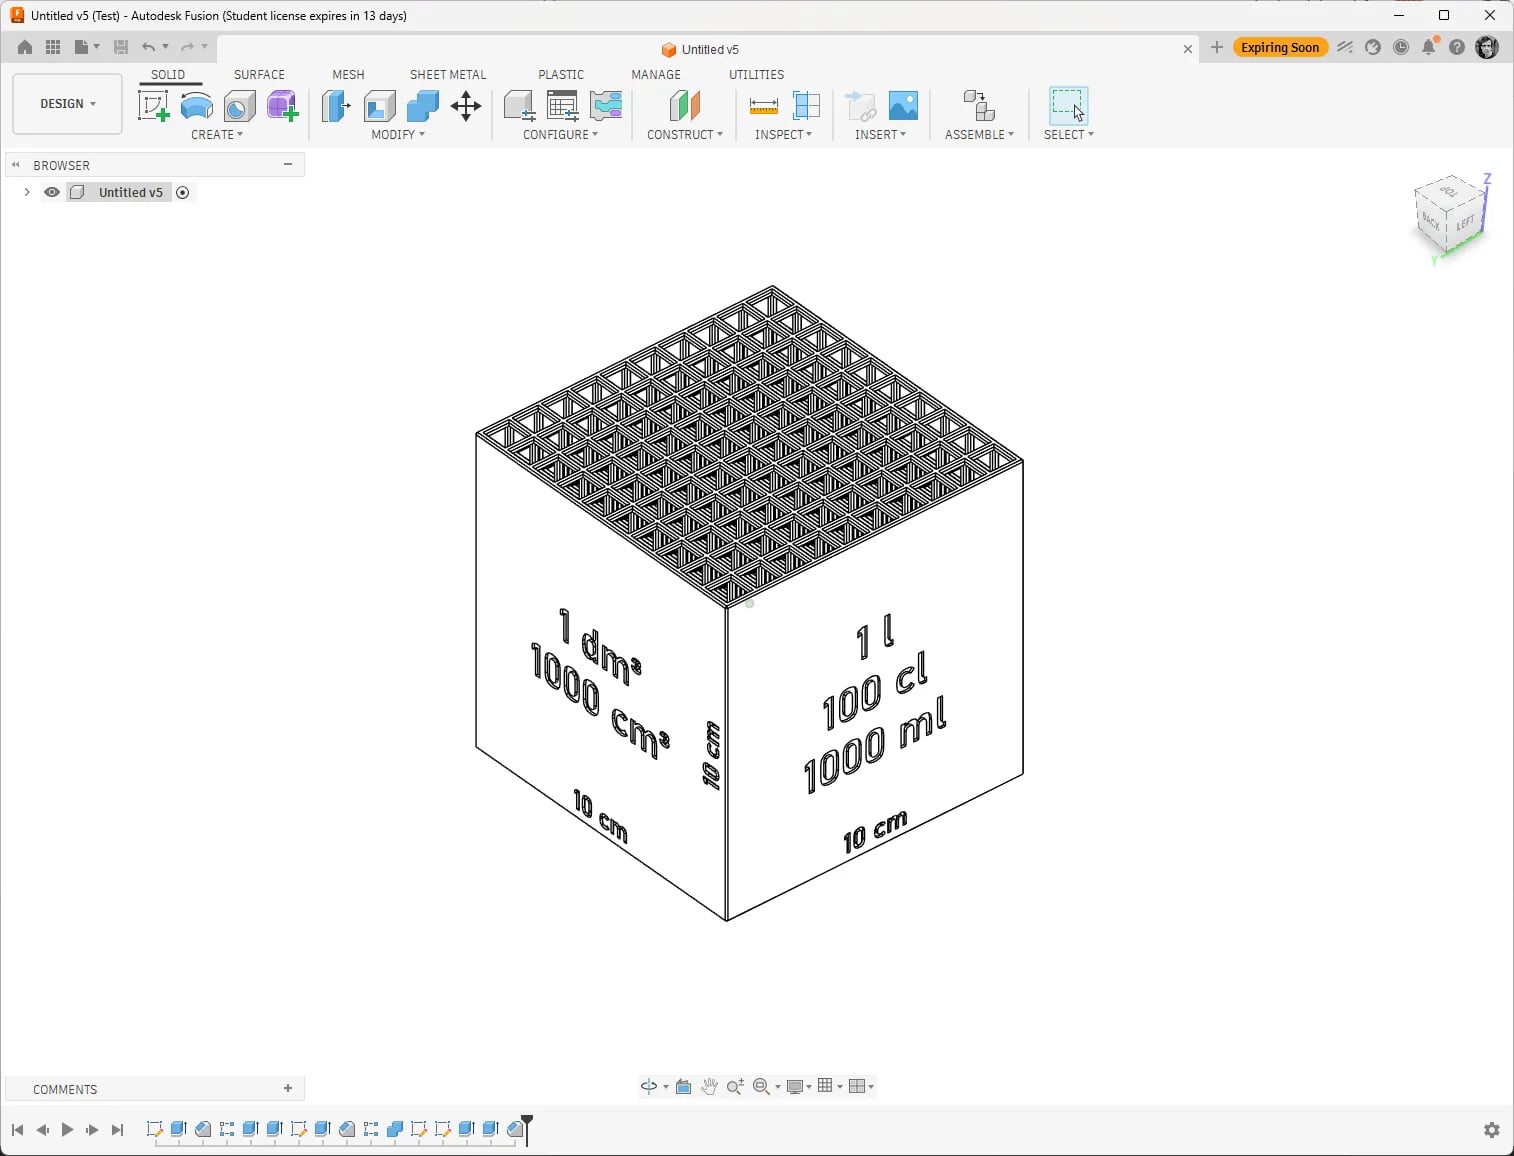1514x1156 pixels.
Task: Add a comment using the plus in COMMENTS
Action: [x=288, y=1089]
